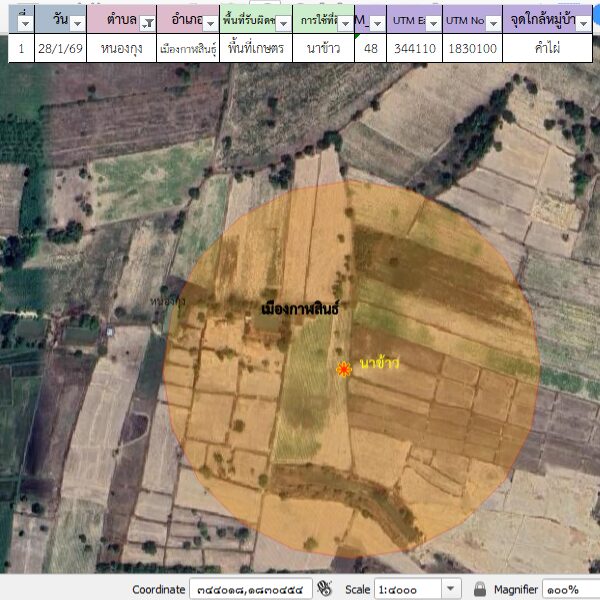Image resolution: width=600 pixels, height=600 pixels.
Task: Click the lock scale padlock icon
Action: point(480,589)
